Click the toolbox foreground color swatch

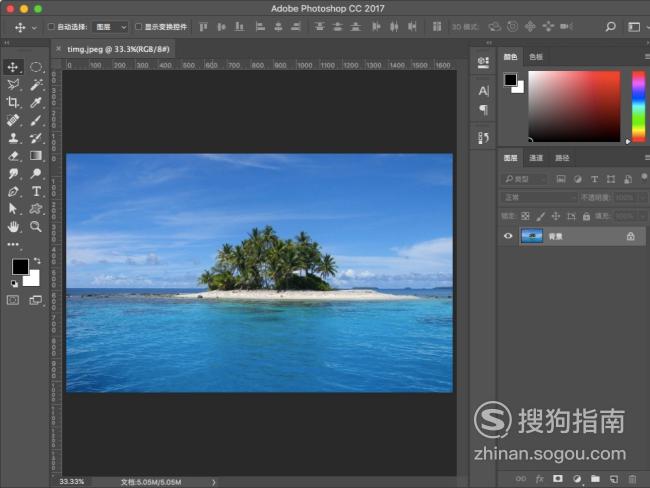[x=20, y=267]
